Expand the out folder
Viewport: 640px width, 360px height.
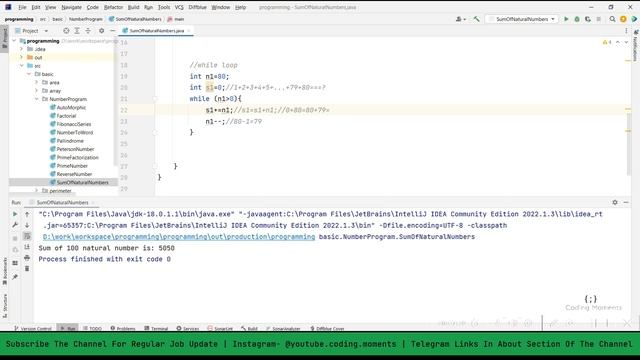pyautogui.click(x=22, y=58)
